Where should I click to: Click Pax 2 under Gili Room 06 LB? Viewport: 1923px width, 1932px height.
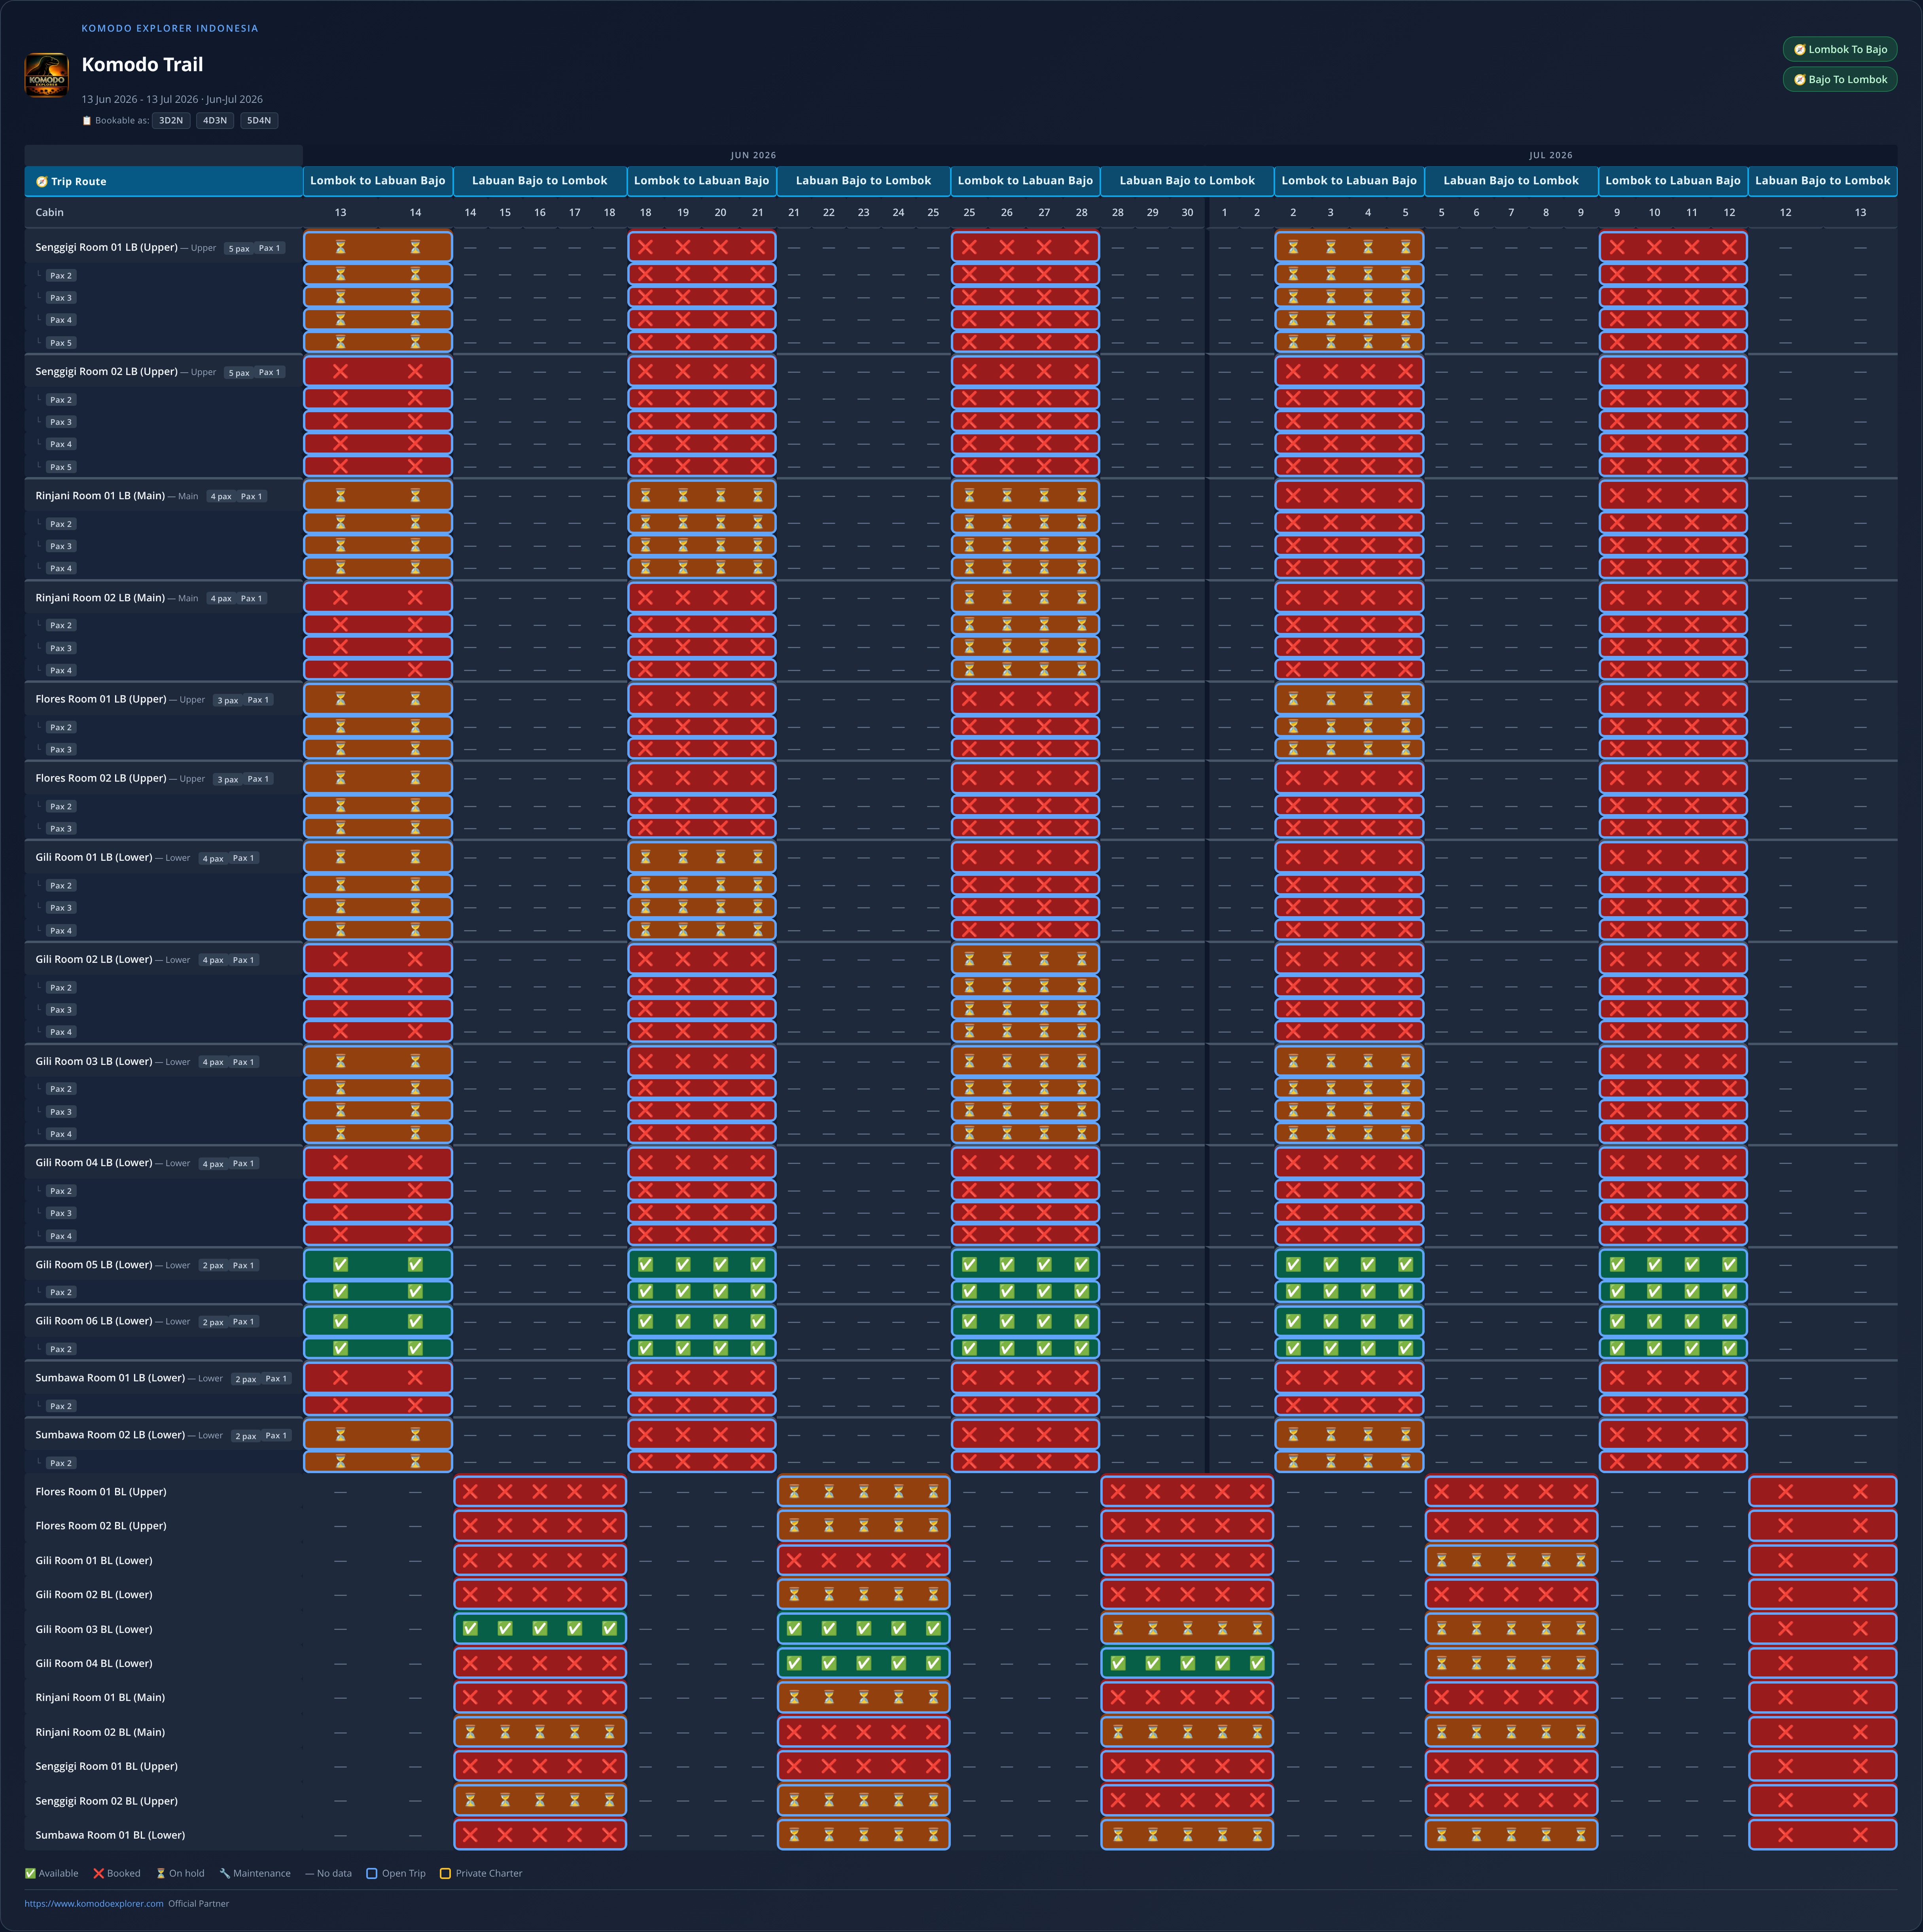pos(61,1349)
